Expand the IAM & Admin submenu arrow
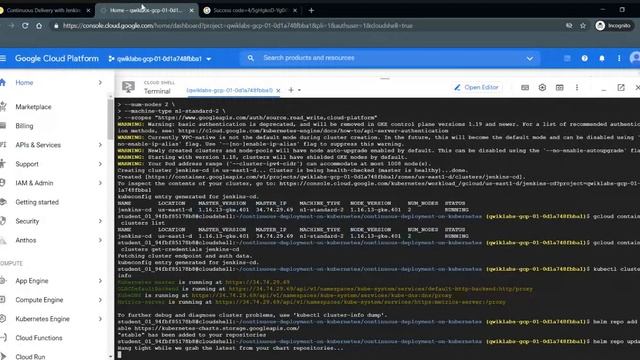Screen dimensions: 640x360 click(x=100, y=183)
